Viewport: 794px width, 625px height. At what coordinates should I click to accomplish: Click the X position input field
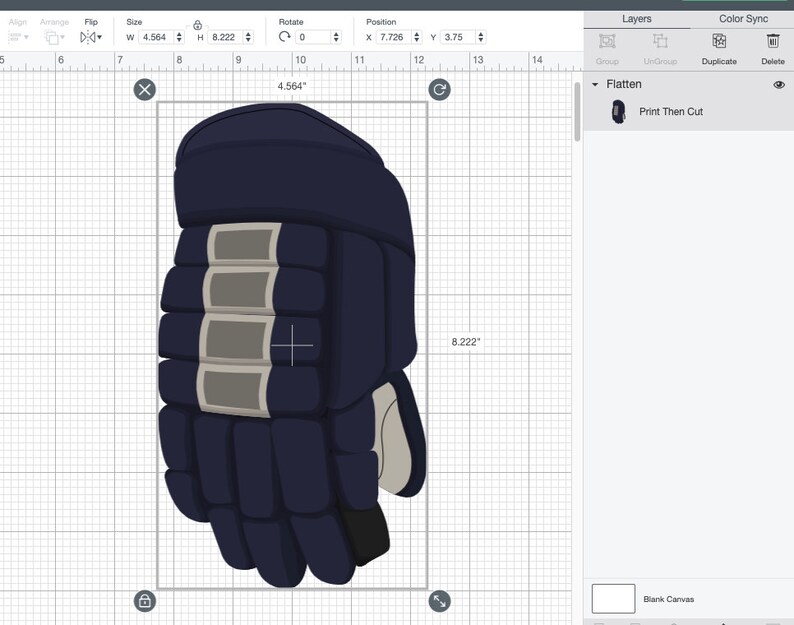click(x=394, y=37)
